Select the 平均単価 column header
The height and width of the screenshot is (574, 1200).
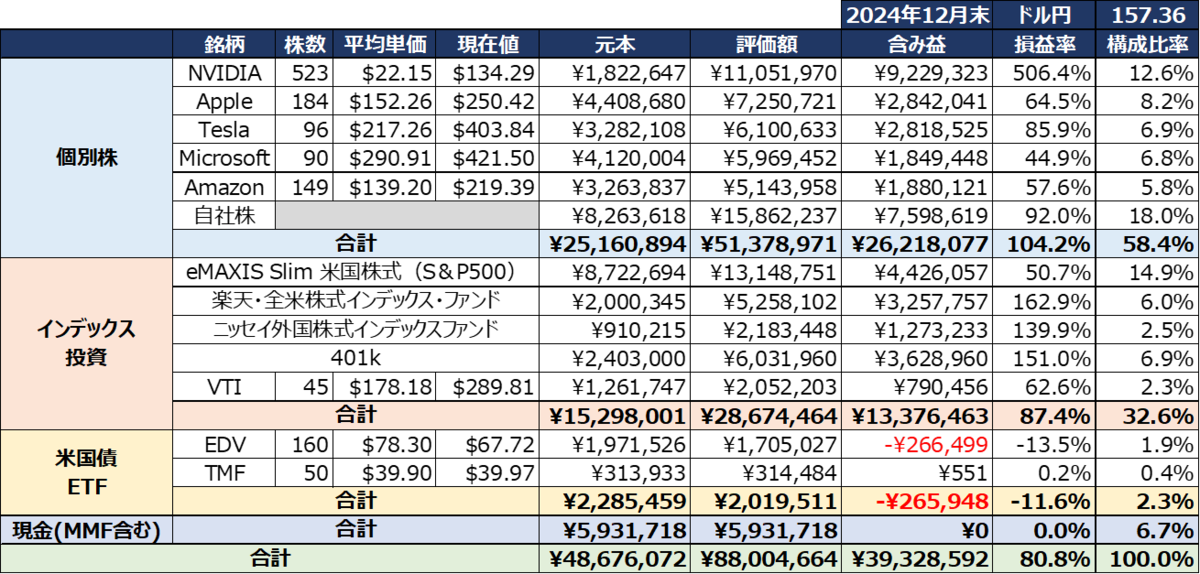pyautogui.click(x=385, y=45)
